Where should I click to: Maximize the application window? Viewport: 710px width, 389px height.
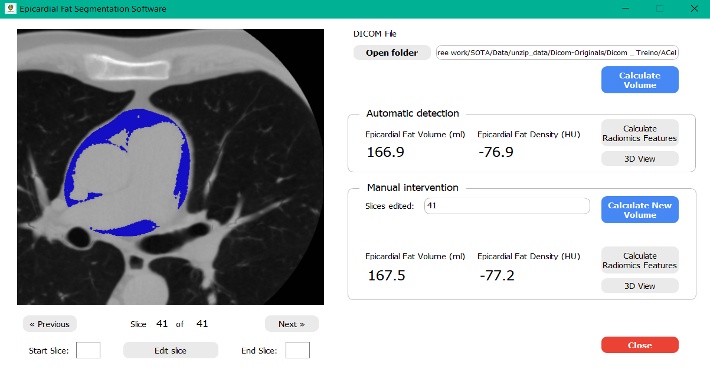click(x=660, y=9)
